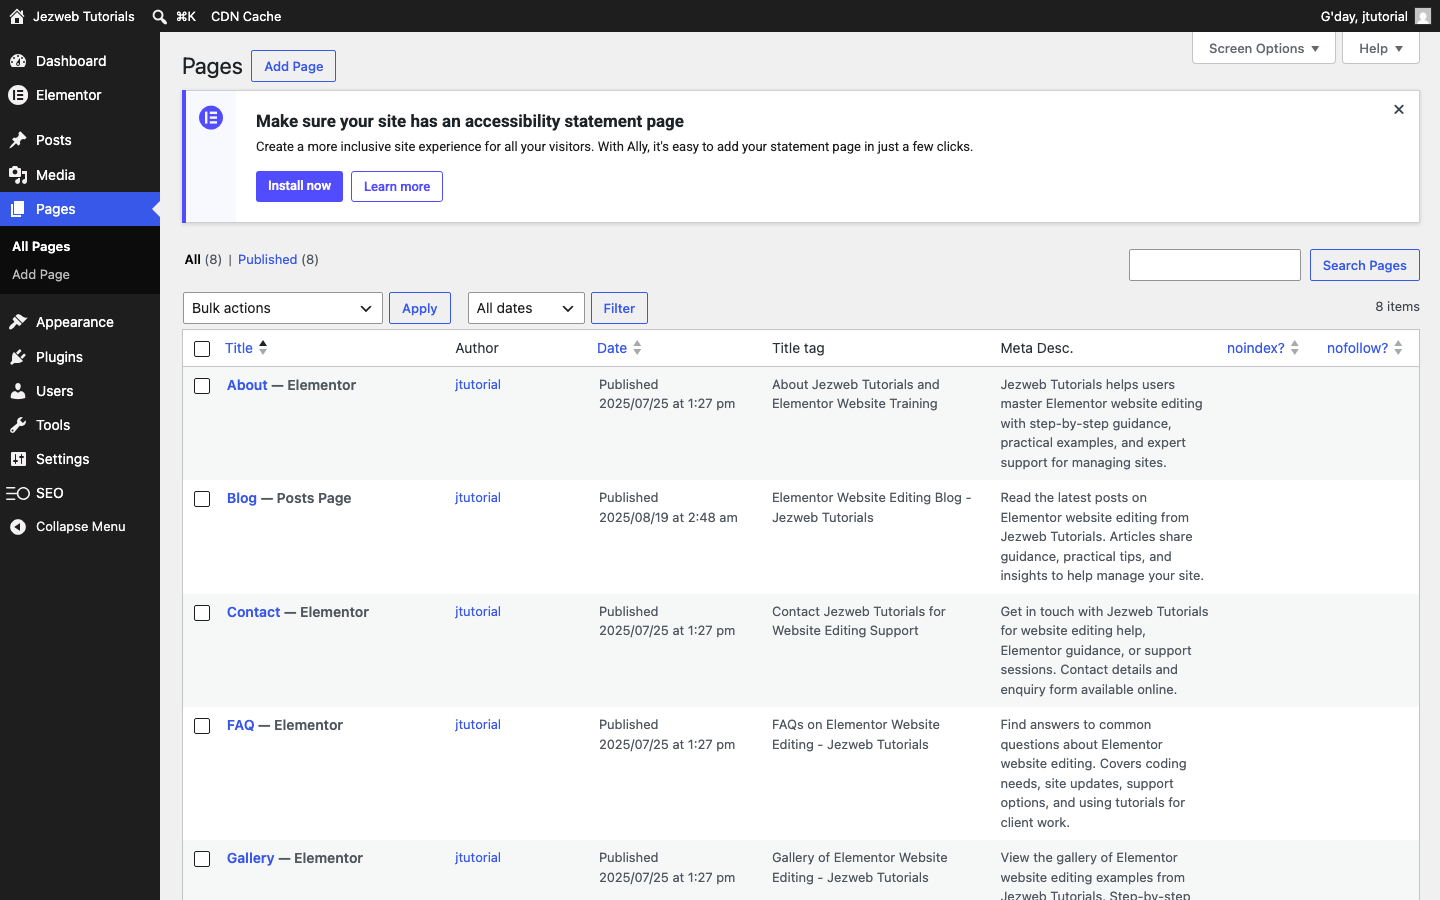Expand Screen Options panel

coord(1264,48)
